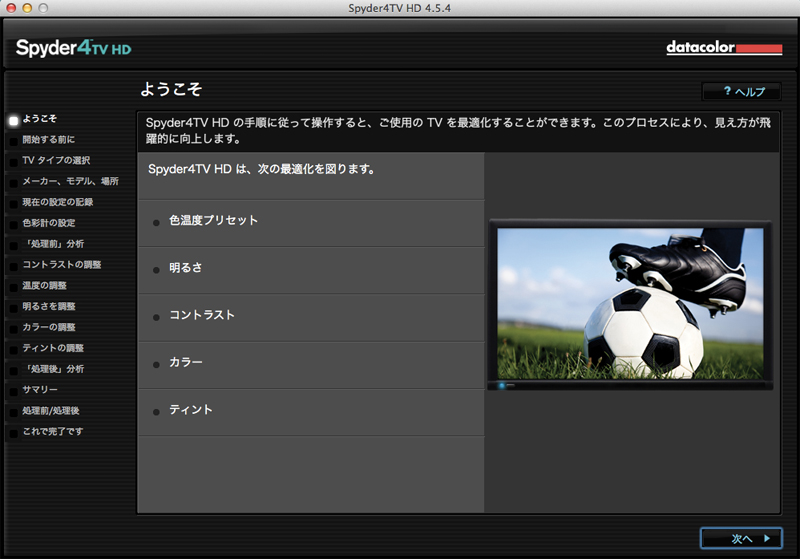800x559 pixels.
Task: Select 開始する前に step in sidebar
Action: pyautogui.click(x=48, y=139)
